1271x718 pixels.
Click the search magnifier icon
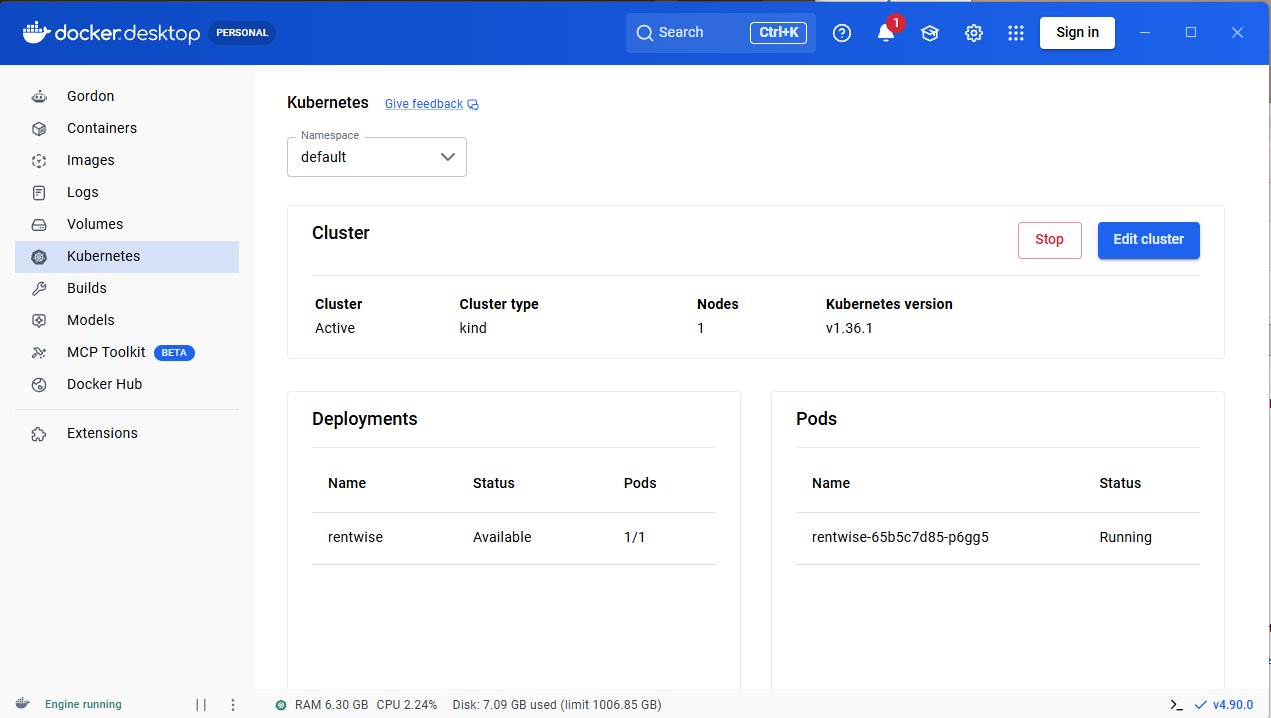coord(645,33)
